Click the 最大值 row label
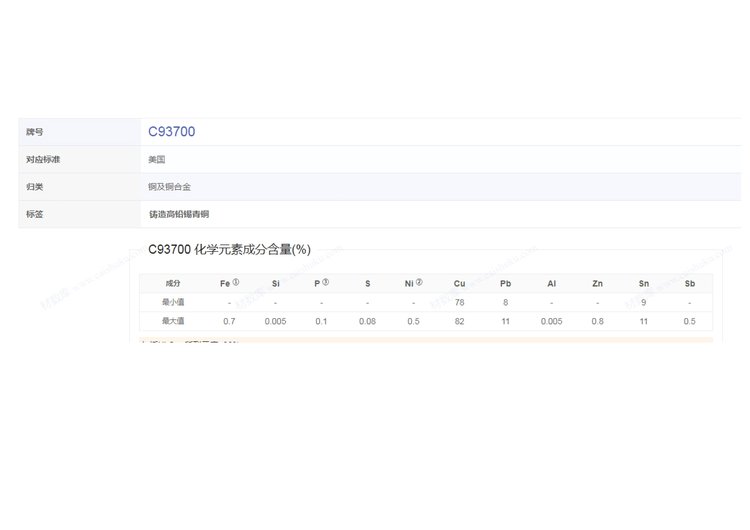 pos(173,321)
